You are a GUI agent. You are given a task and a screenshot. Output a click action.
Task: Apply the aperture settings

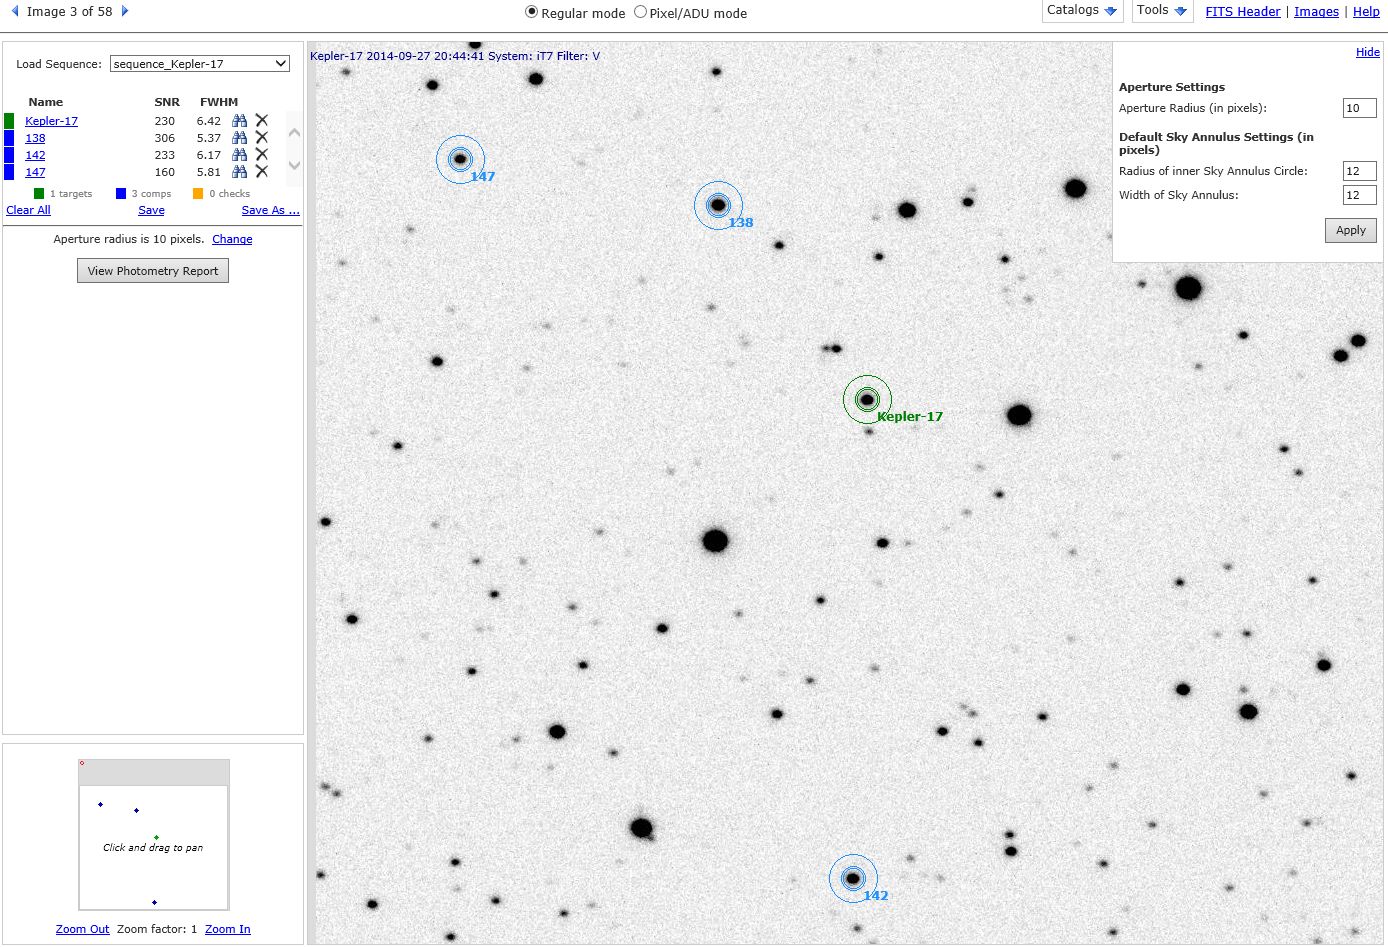point(1350,231)
